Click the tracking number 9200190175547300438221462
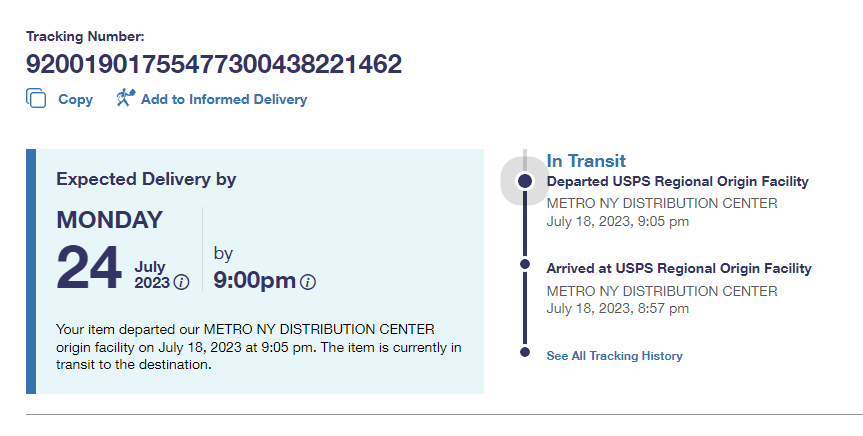Viewport: 863px width, 436px height. tap(214, 65)
